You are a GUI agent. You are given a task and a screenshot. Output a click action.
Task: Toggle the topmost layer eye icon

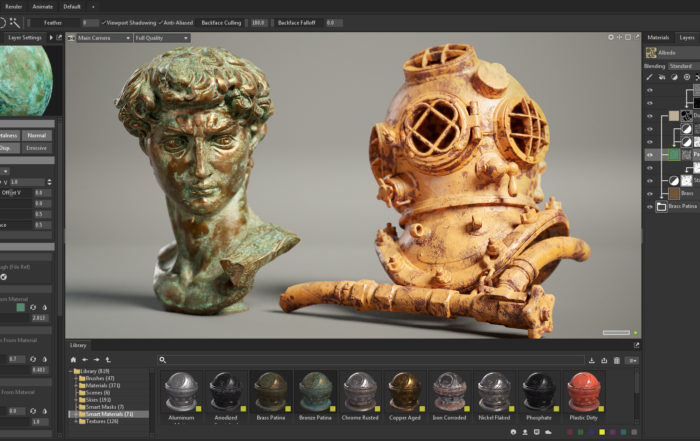[650, 90]
